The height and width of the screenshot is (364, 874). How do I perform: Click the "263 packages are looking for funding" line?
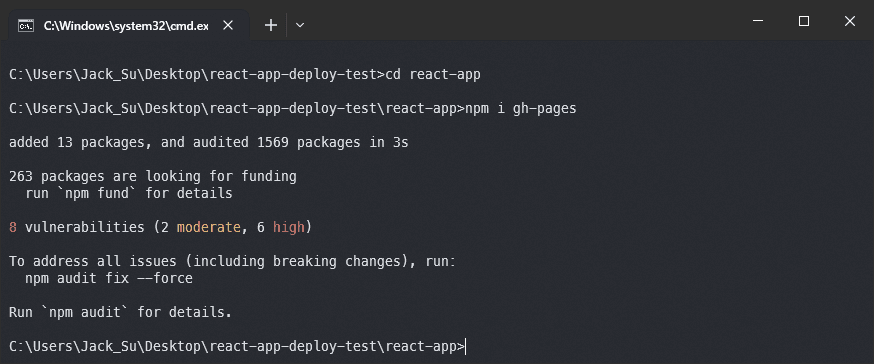[x=153, y=177]
